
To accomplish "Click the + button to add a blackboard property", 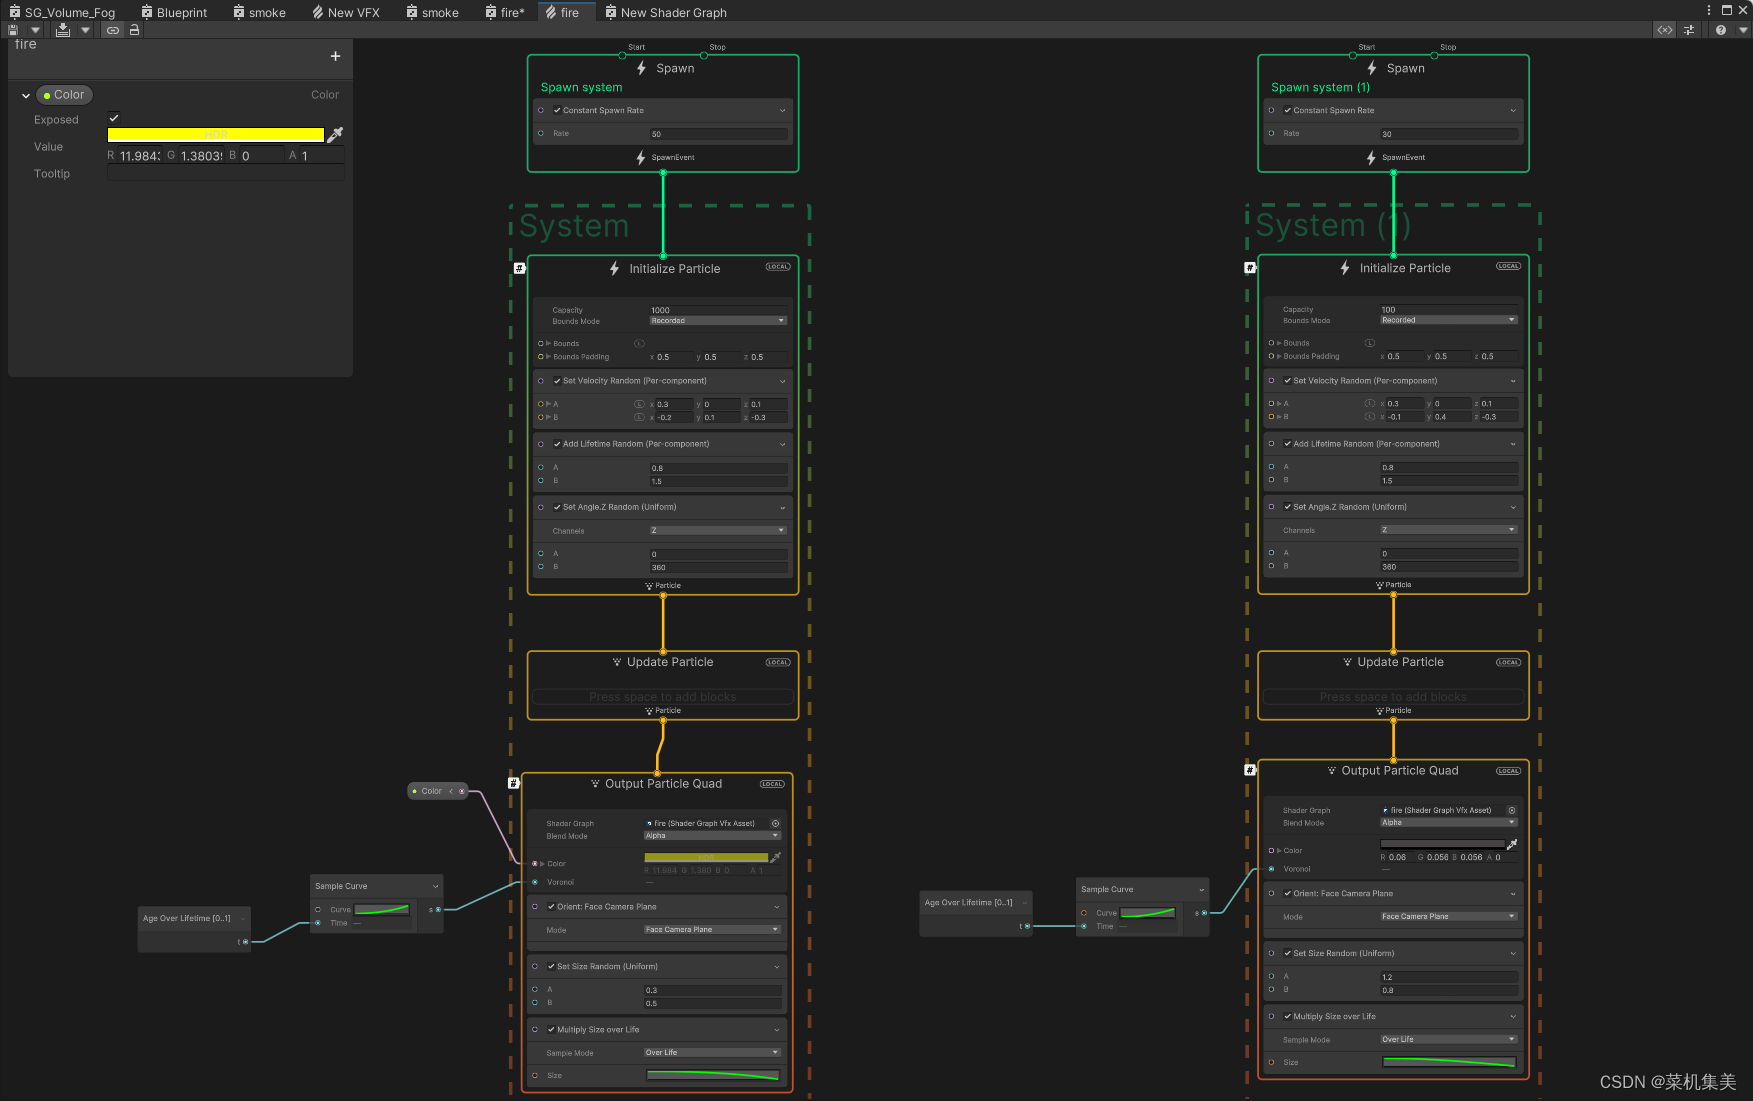I will coord(336,56).
